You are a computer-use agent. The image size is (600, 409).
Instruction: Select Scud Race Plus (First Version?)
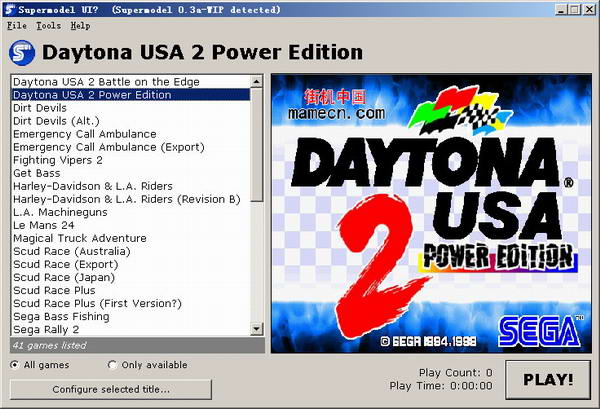pyautogui.click(x=131, y=303)
